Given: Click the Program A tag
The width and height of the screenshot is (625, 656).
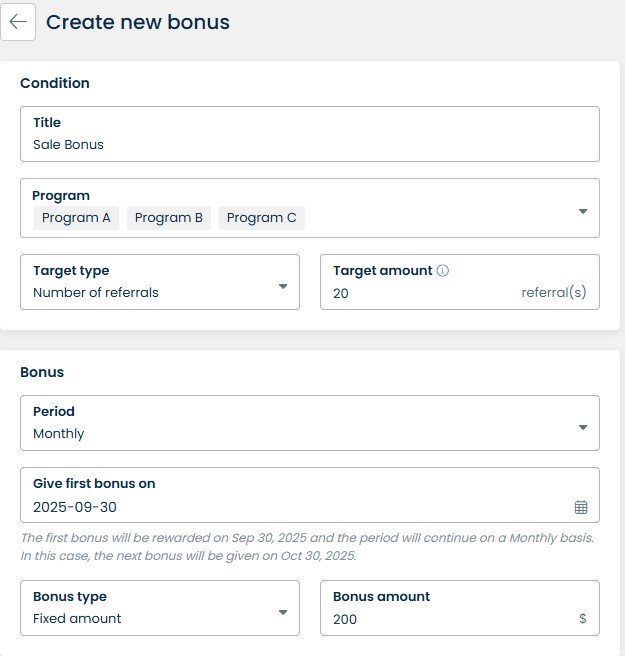Looking at the screenshot, I should [76, 218].
